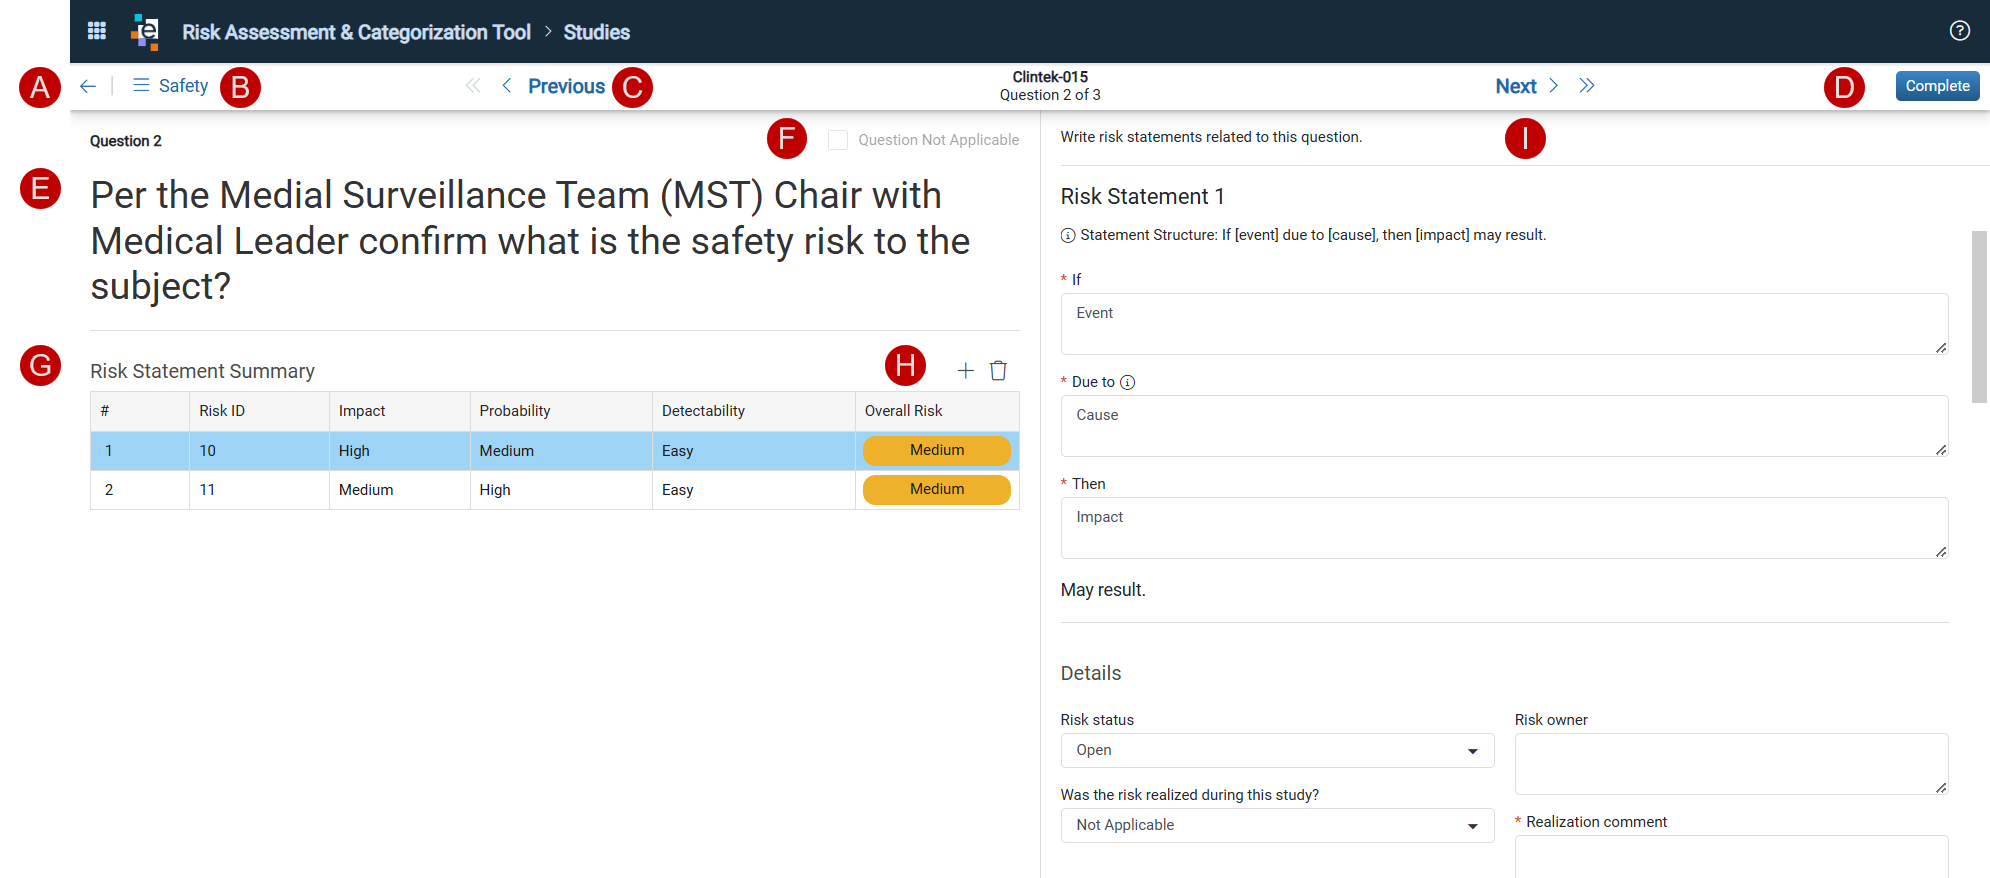Image resolution: width=1990 pixels, height=878 pixels.
Task: Click the Event text field
Action: coord(1504,324)
